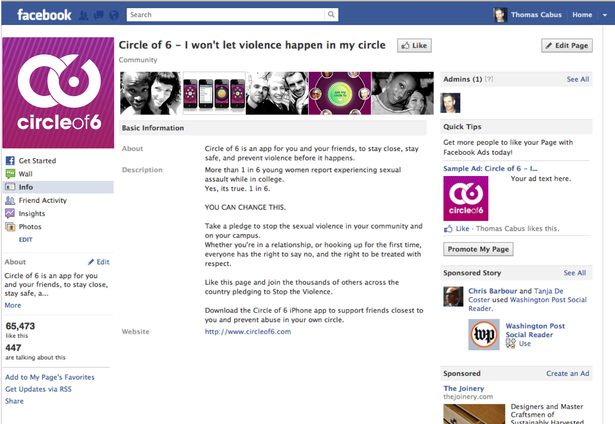Viewport: 615px width, 424px height.
Task: Click Create an Ad link
Action: [x=568, y=373]
